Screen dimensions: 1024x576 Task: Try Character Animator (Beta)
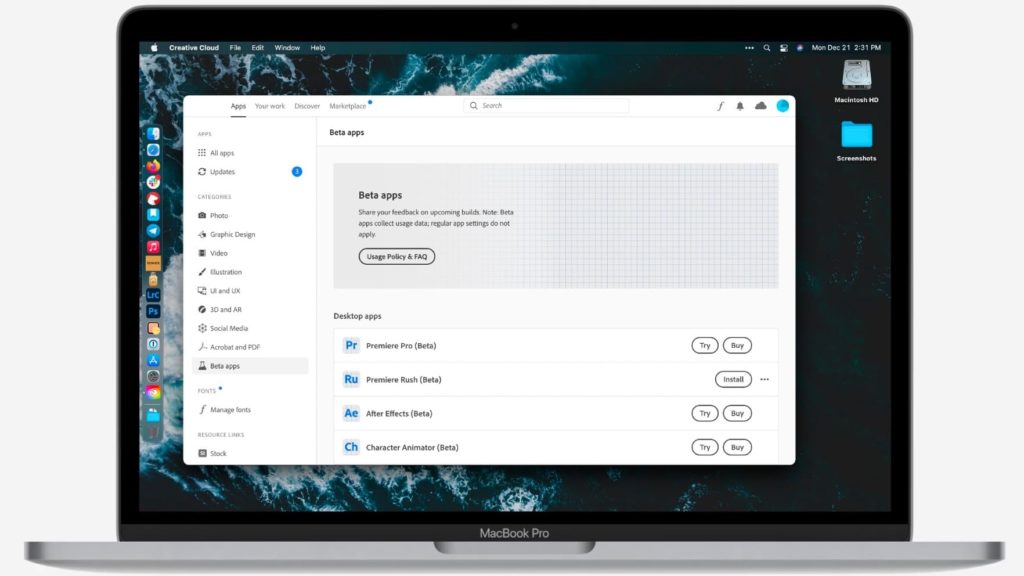705,447
